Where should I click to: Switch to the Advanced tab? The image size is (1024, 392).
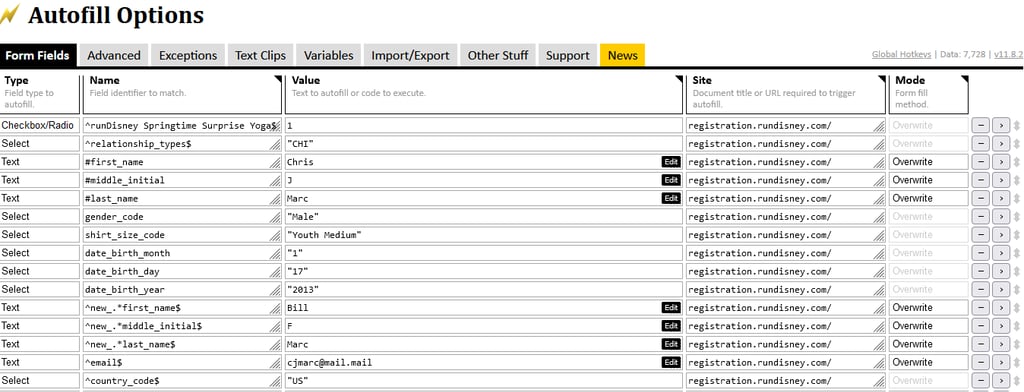click(114, 56)
